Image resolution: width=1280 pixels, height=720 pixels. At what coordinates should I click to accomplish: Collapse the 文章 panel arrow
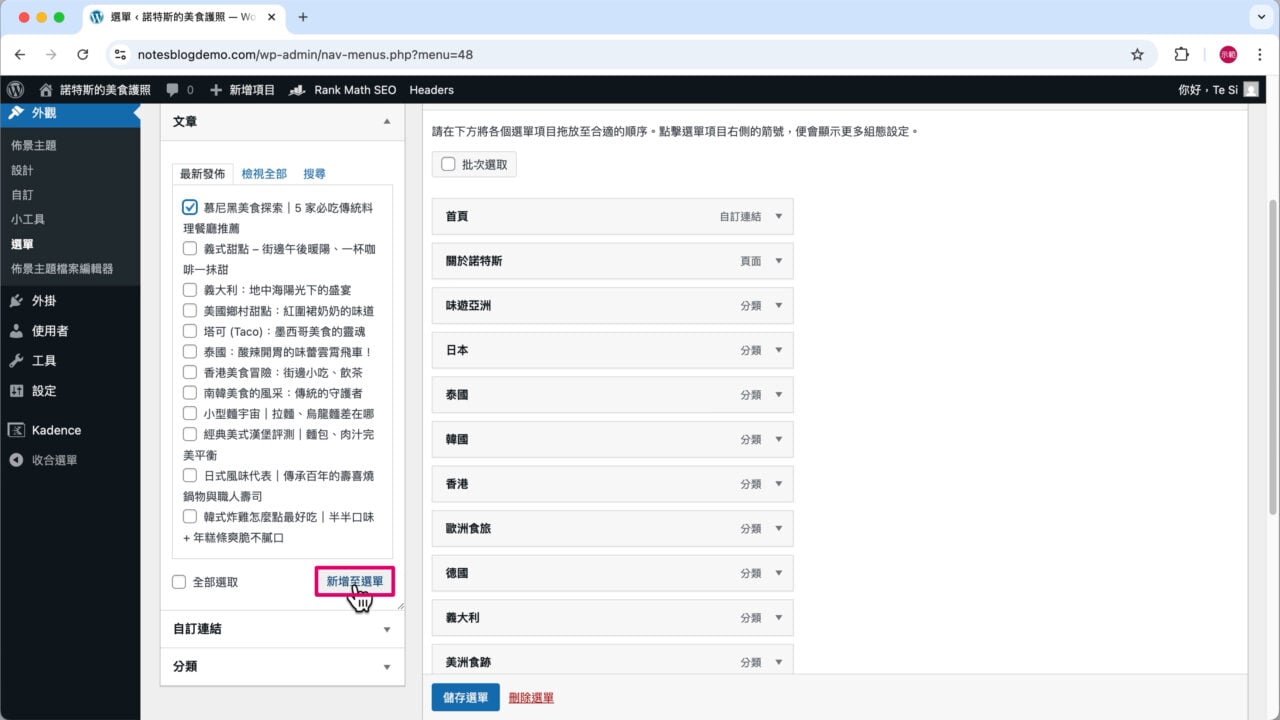pyautogui.click(x=387, y=121)
